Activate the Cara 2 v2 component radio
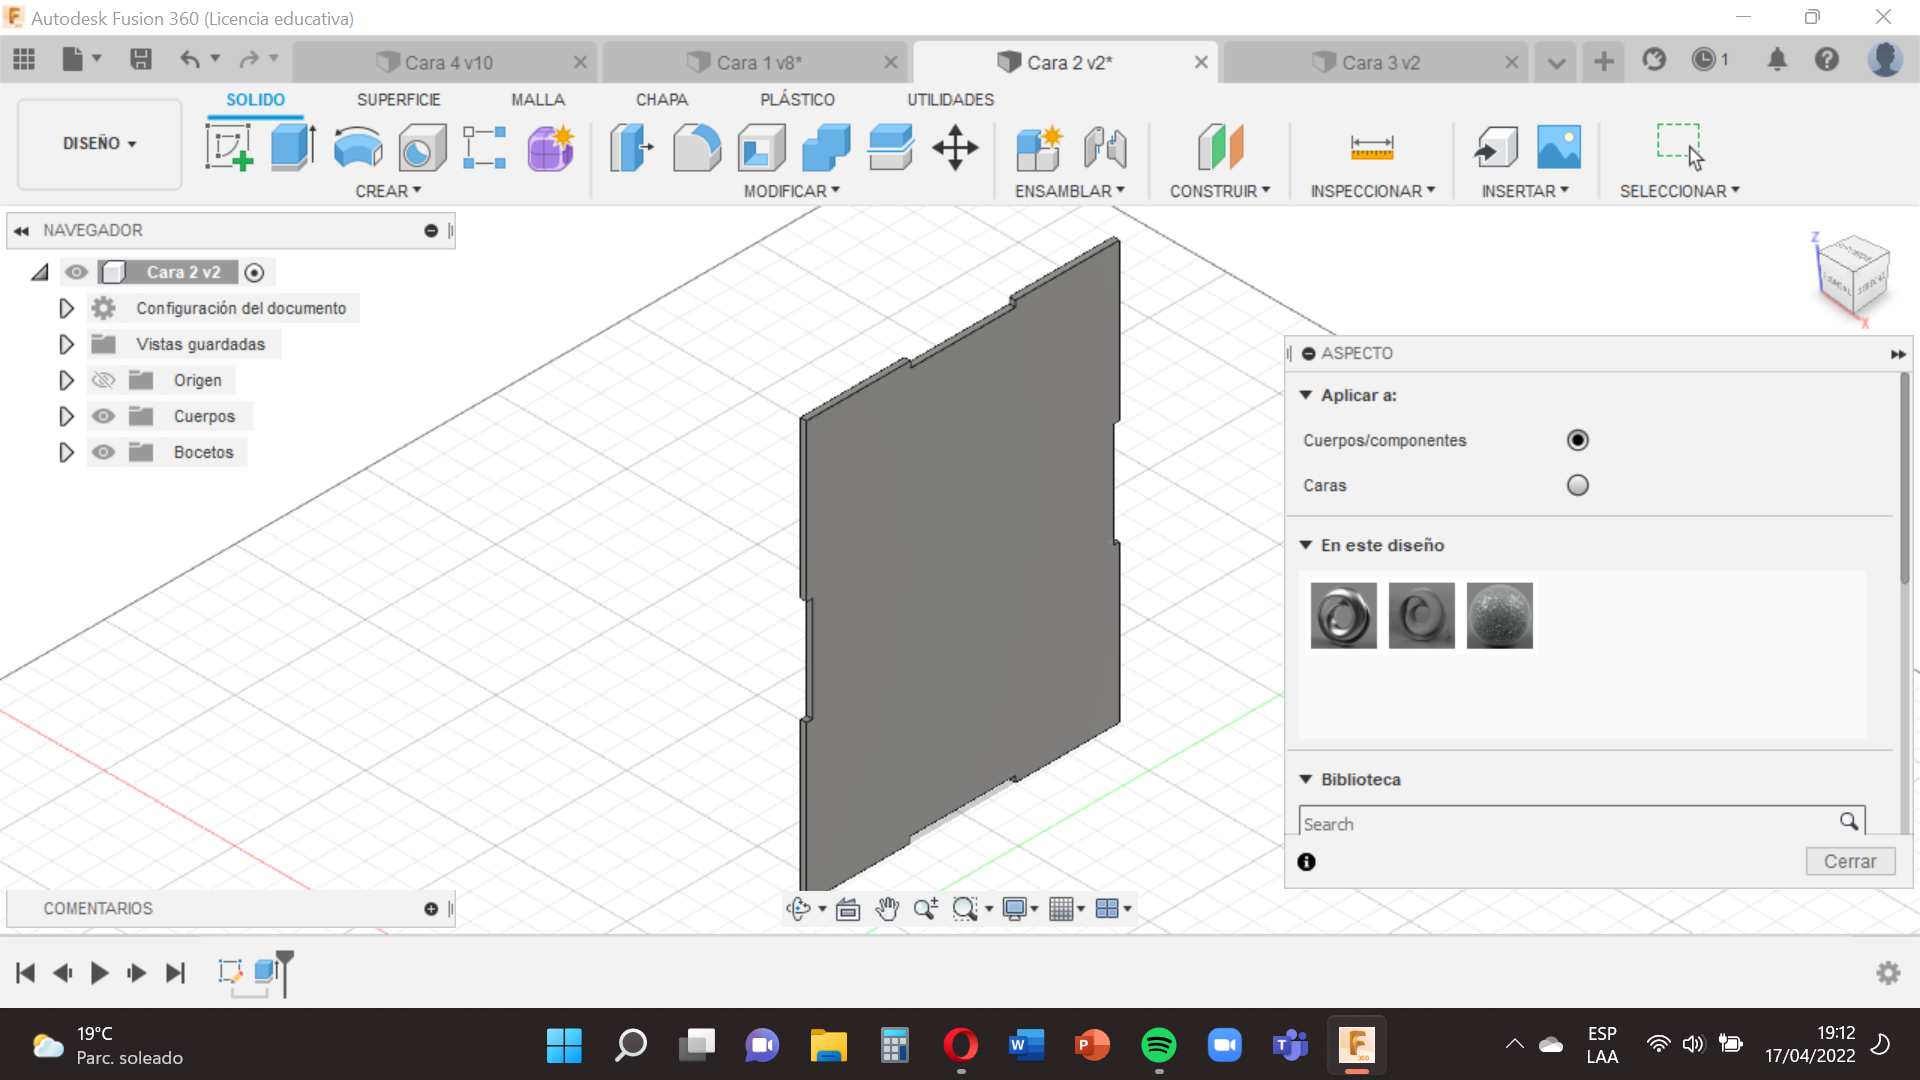Screen dimensions: 1920x1080 point(254,272)
